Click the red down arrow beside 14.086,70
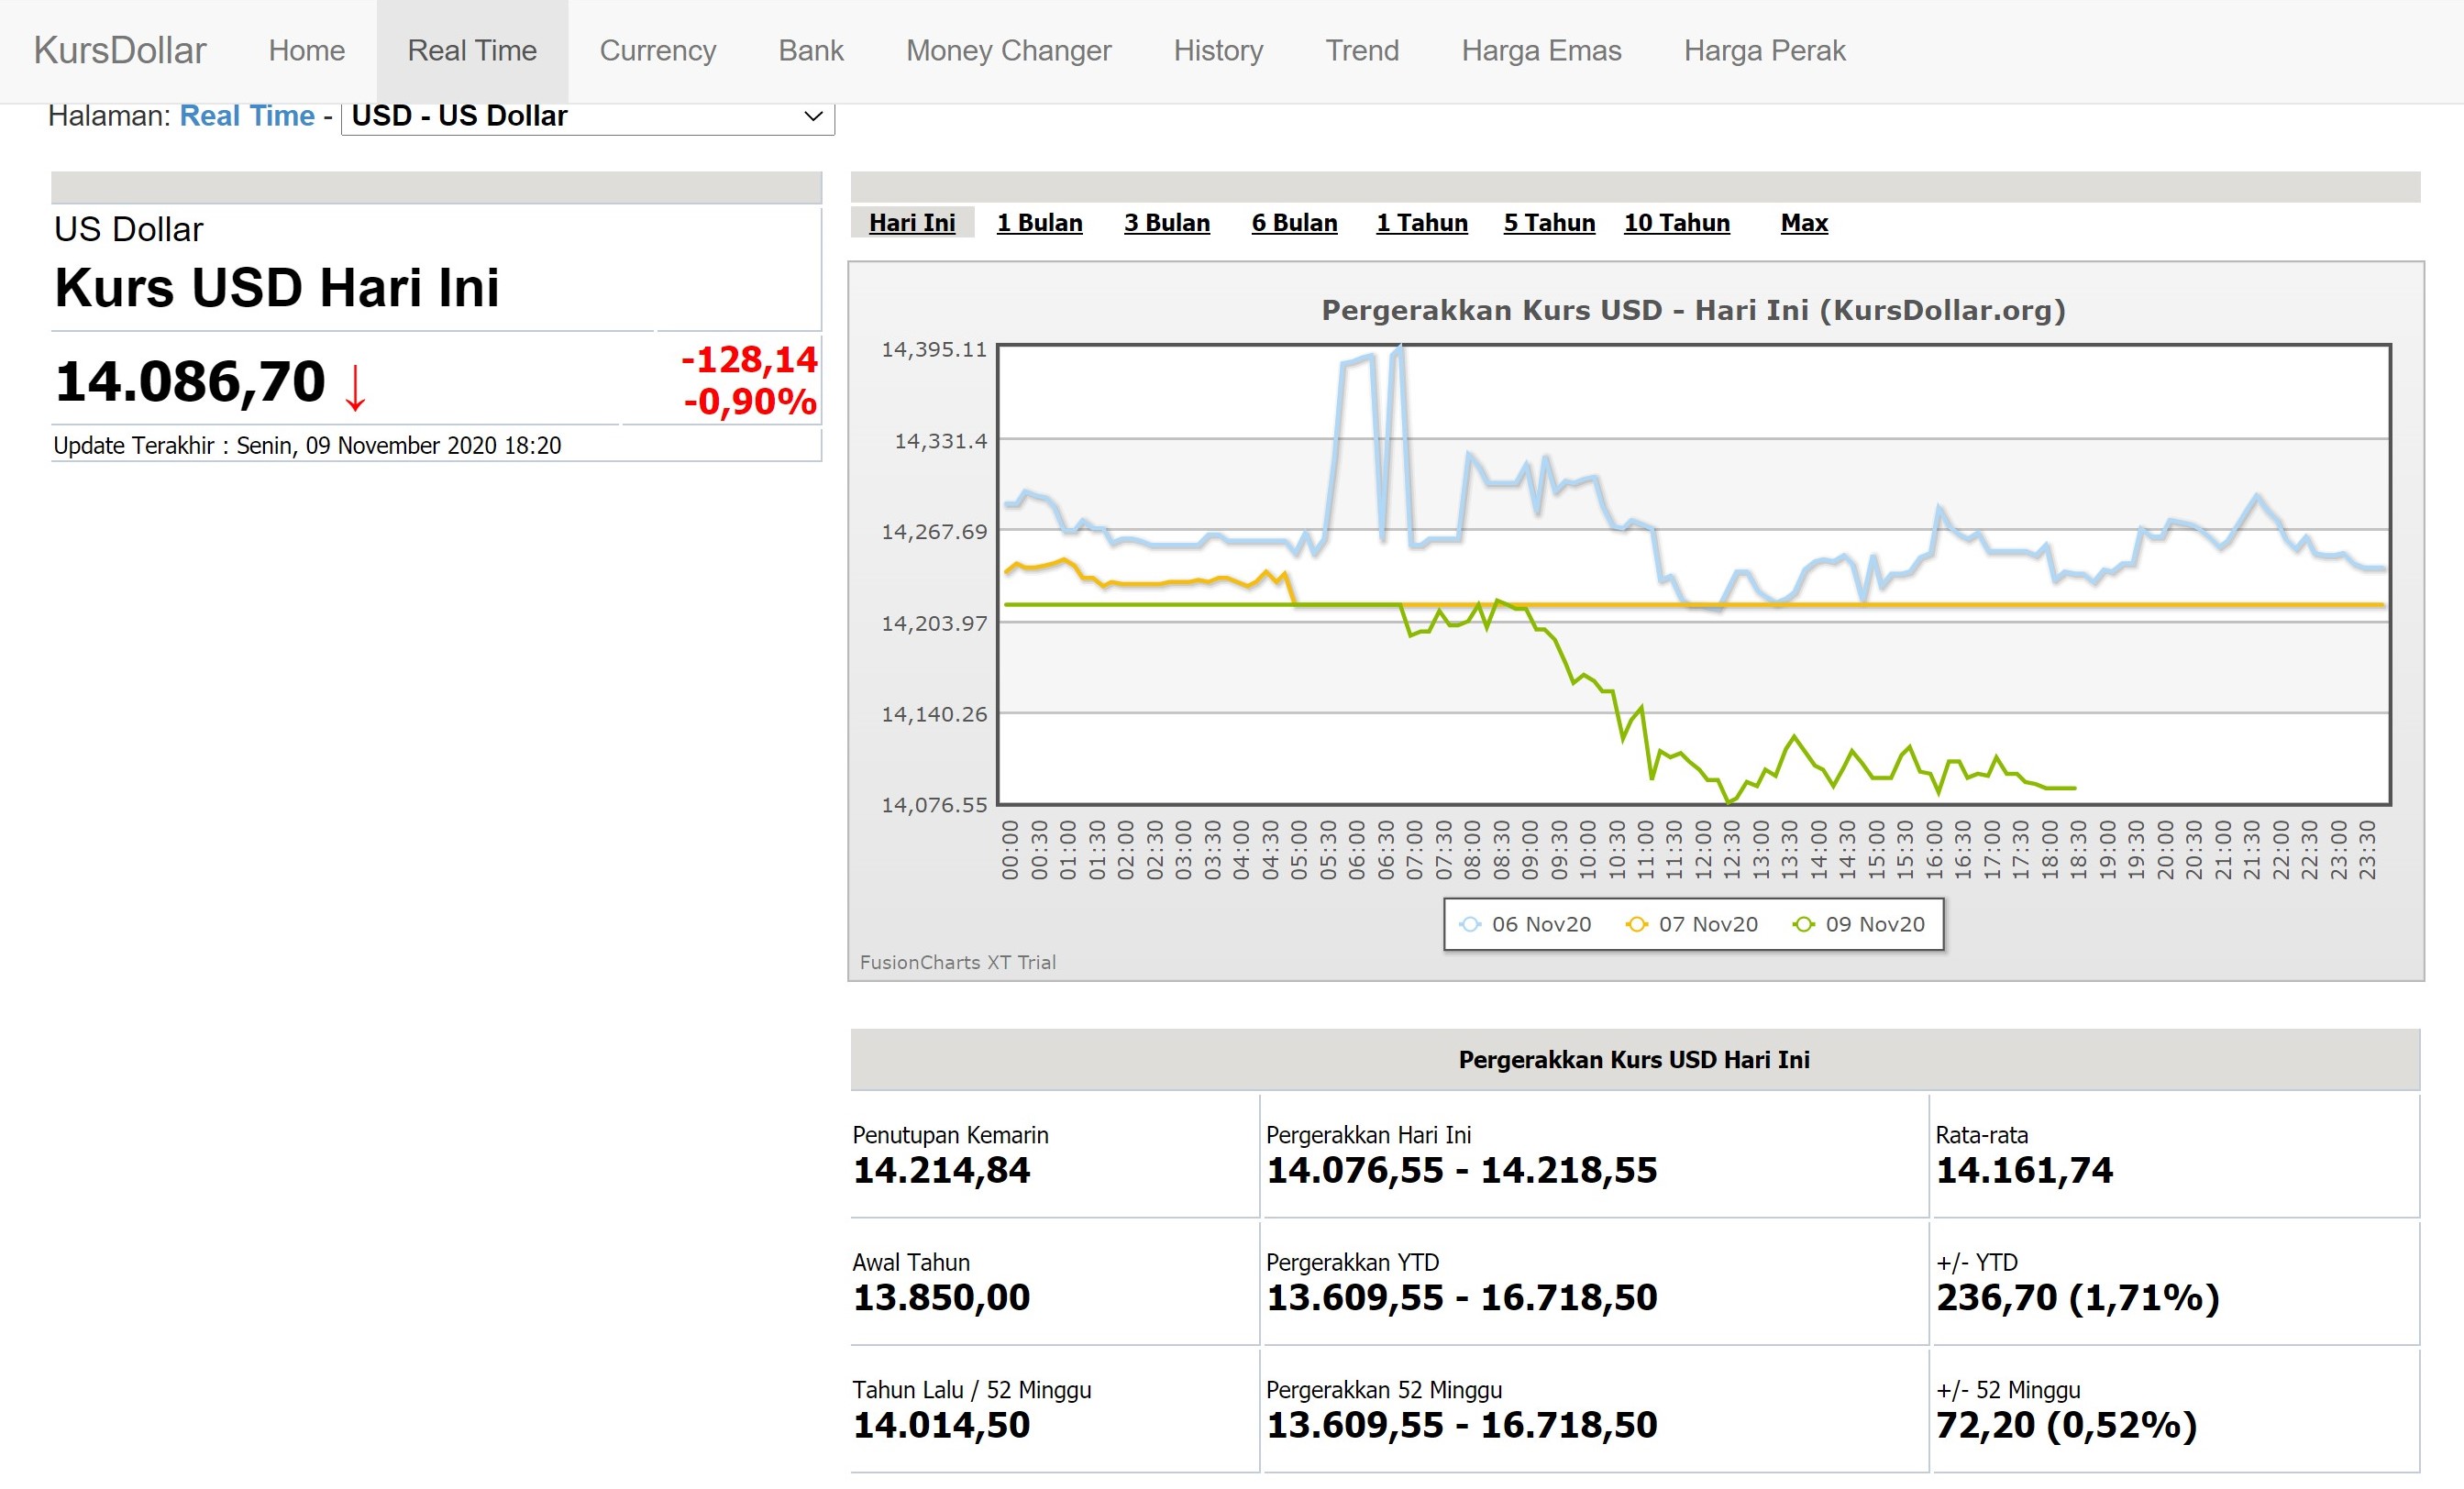The width and height of the screenshot is (2464, 1489). tap(355, 387)
